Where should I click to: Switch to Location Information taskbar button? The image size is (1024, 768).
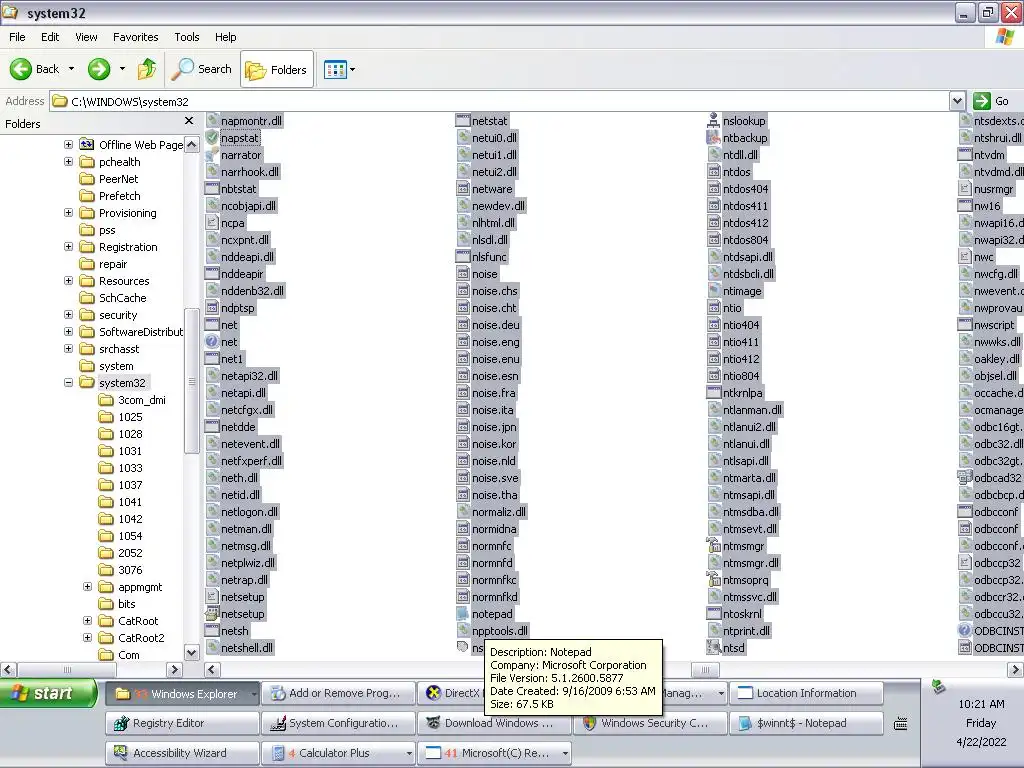point(806,694)
